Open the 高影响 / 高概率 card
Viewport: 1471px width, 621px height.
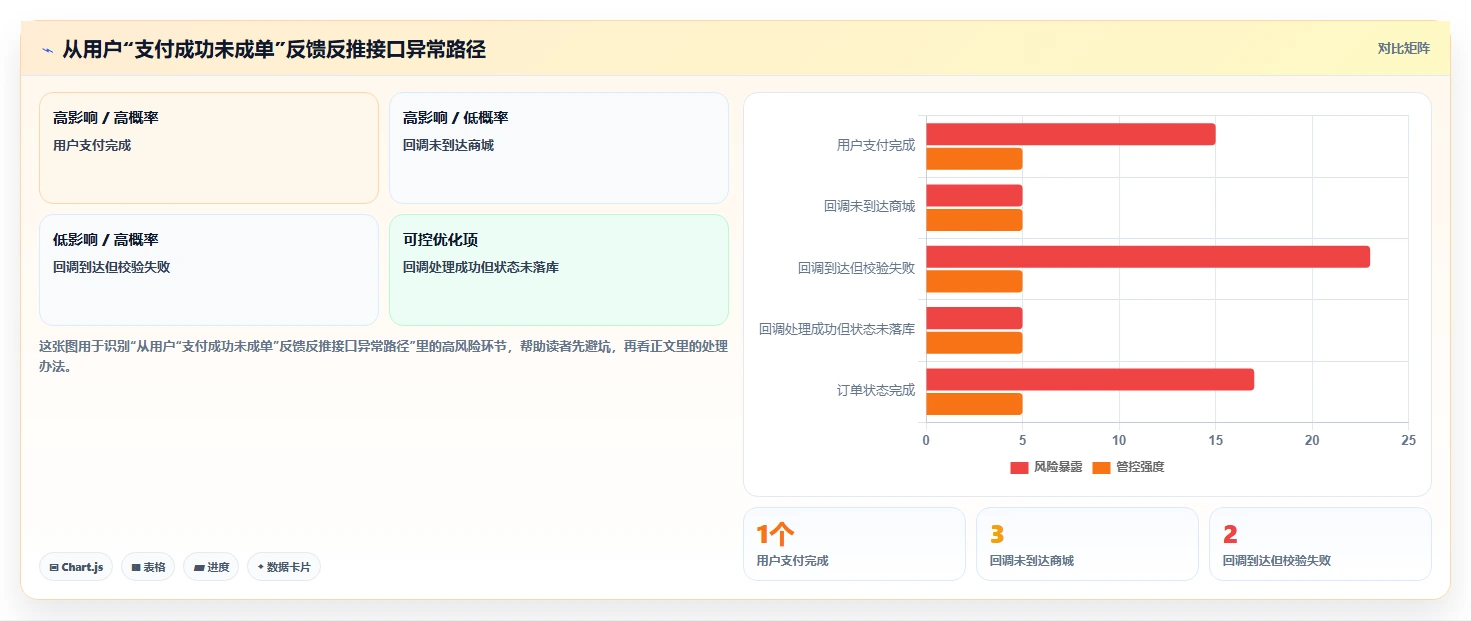pyautogui.click(x=209, y=148)
